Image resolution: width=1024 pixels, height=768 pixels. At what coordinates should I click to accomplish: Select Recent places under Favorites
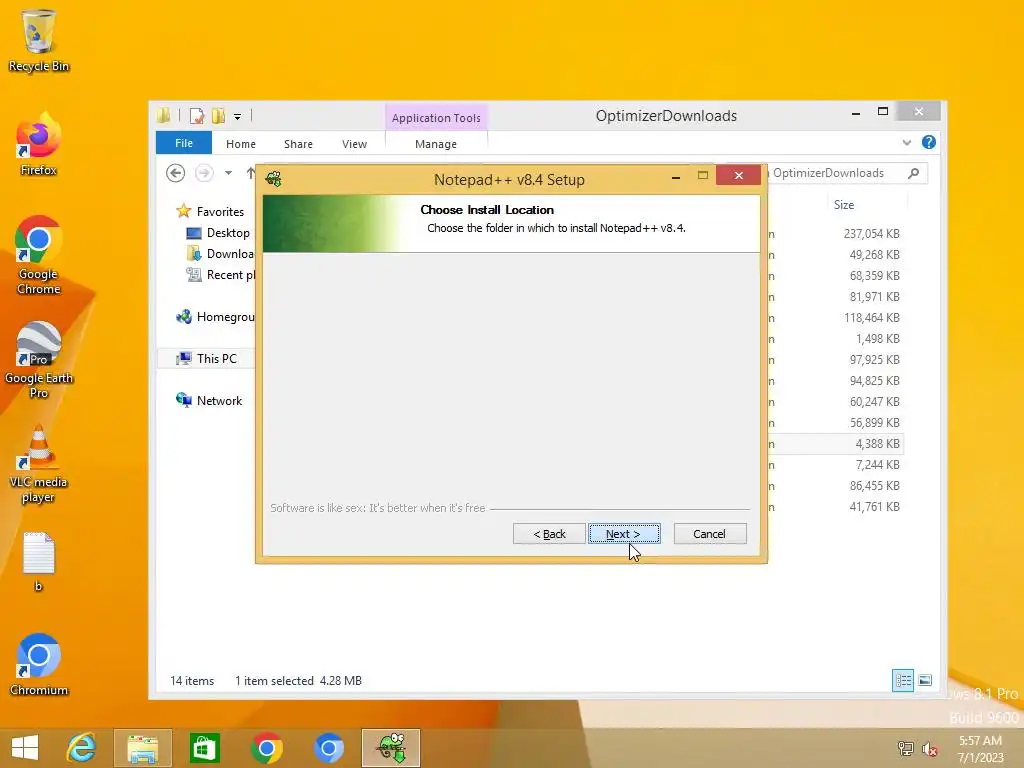(x=220, y=274)
